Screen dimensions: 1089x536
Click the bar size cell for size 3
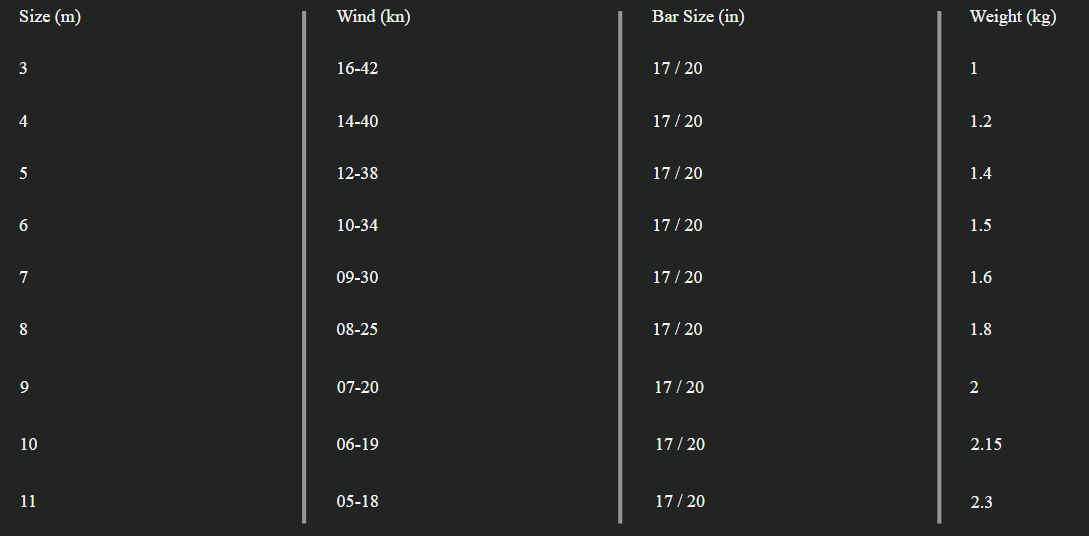(677, 69)
